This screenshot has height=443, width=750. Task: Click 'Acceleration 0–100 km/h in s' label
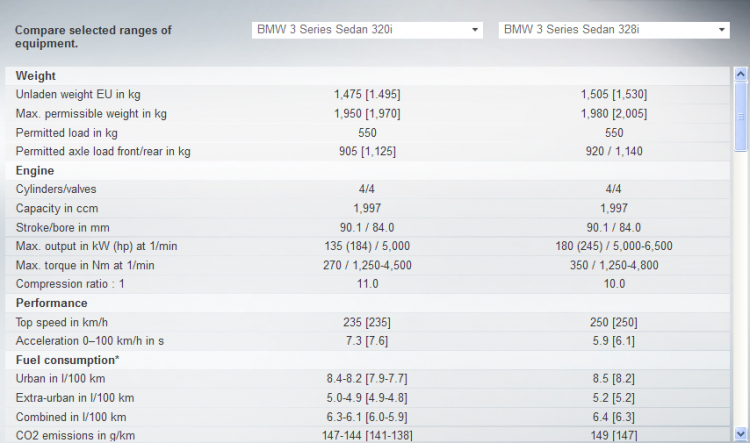(89, 341)
